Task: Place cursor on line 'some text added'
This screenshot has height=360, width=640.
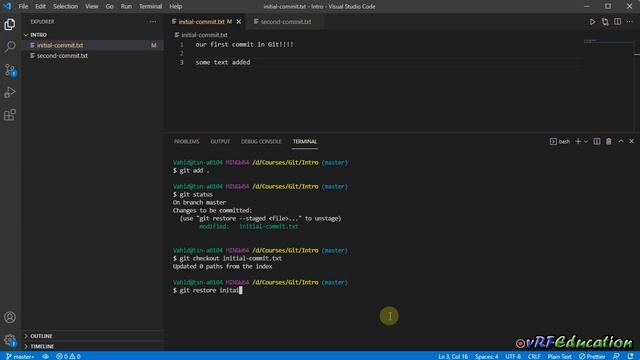Action: click(222, 62)
